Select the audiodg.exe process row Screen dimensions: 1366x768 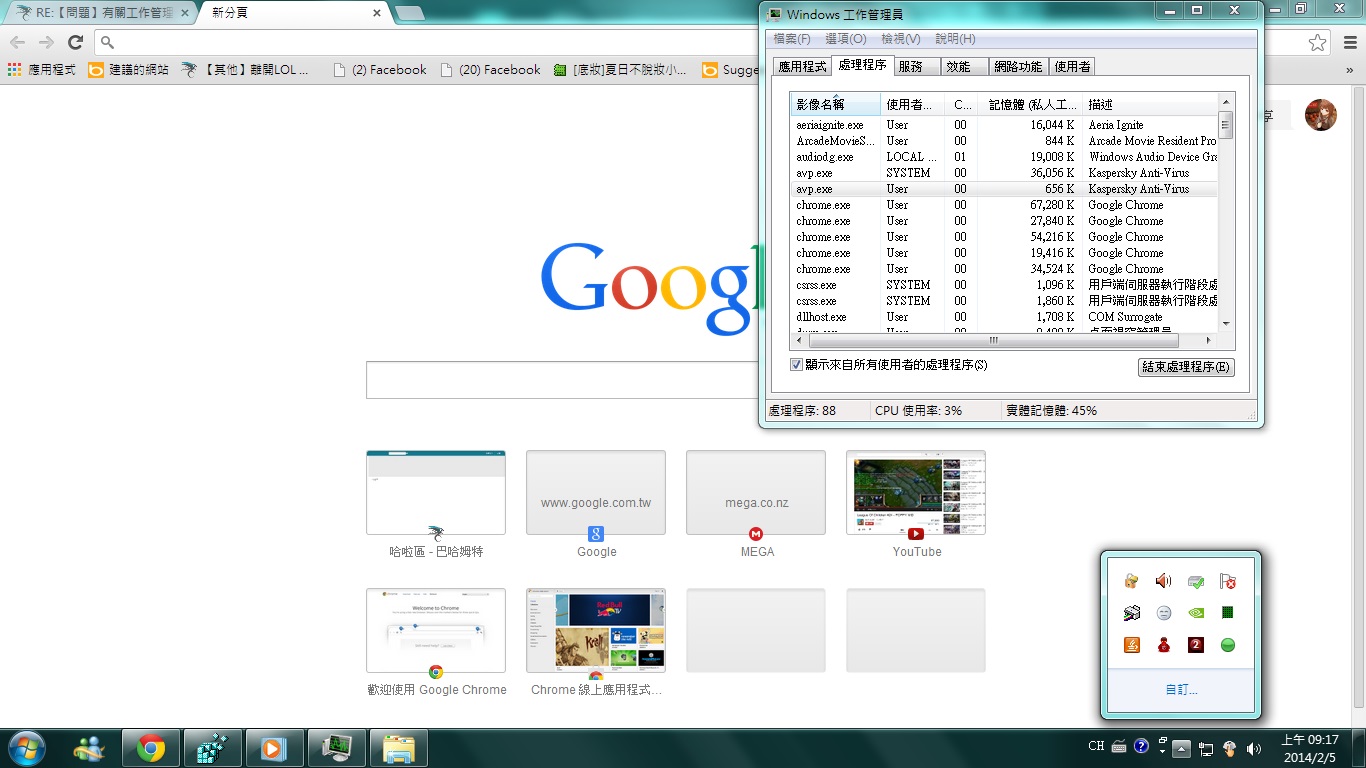tap(825, 157)
